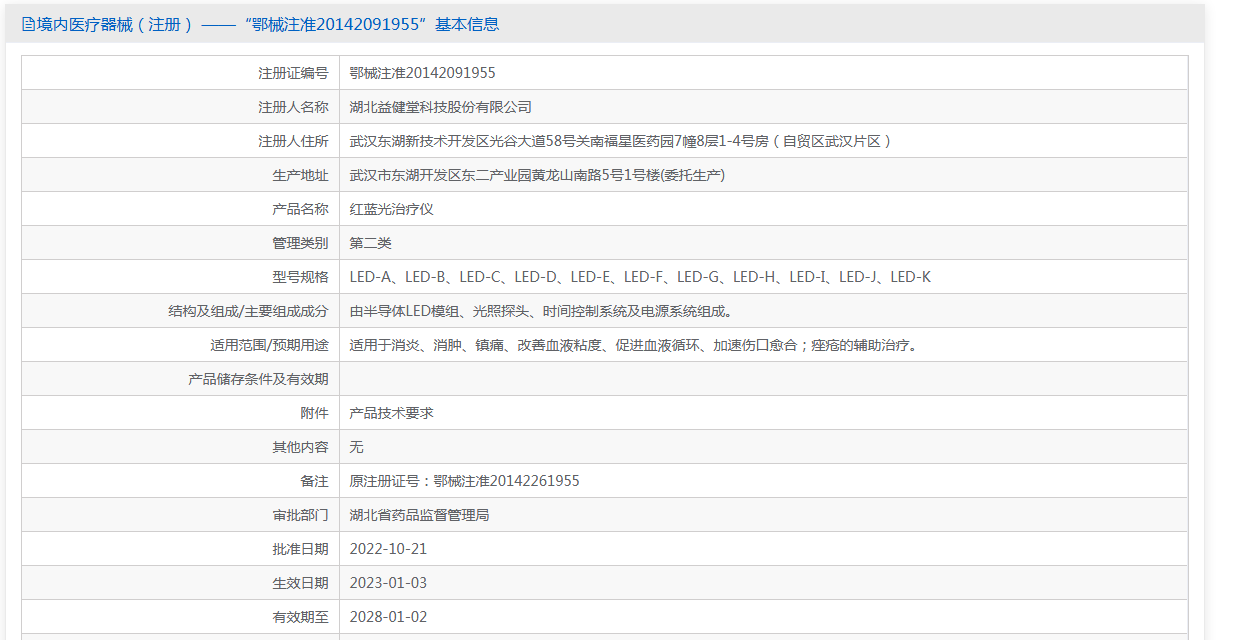Select intended use text 适用于消炎、消肿

633,345
